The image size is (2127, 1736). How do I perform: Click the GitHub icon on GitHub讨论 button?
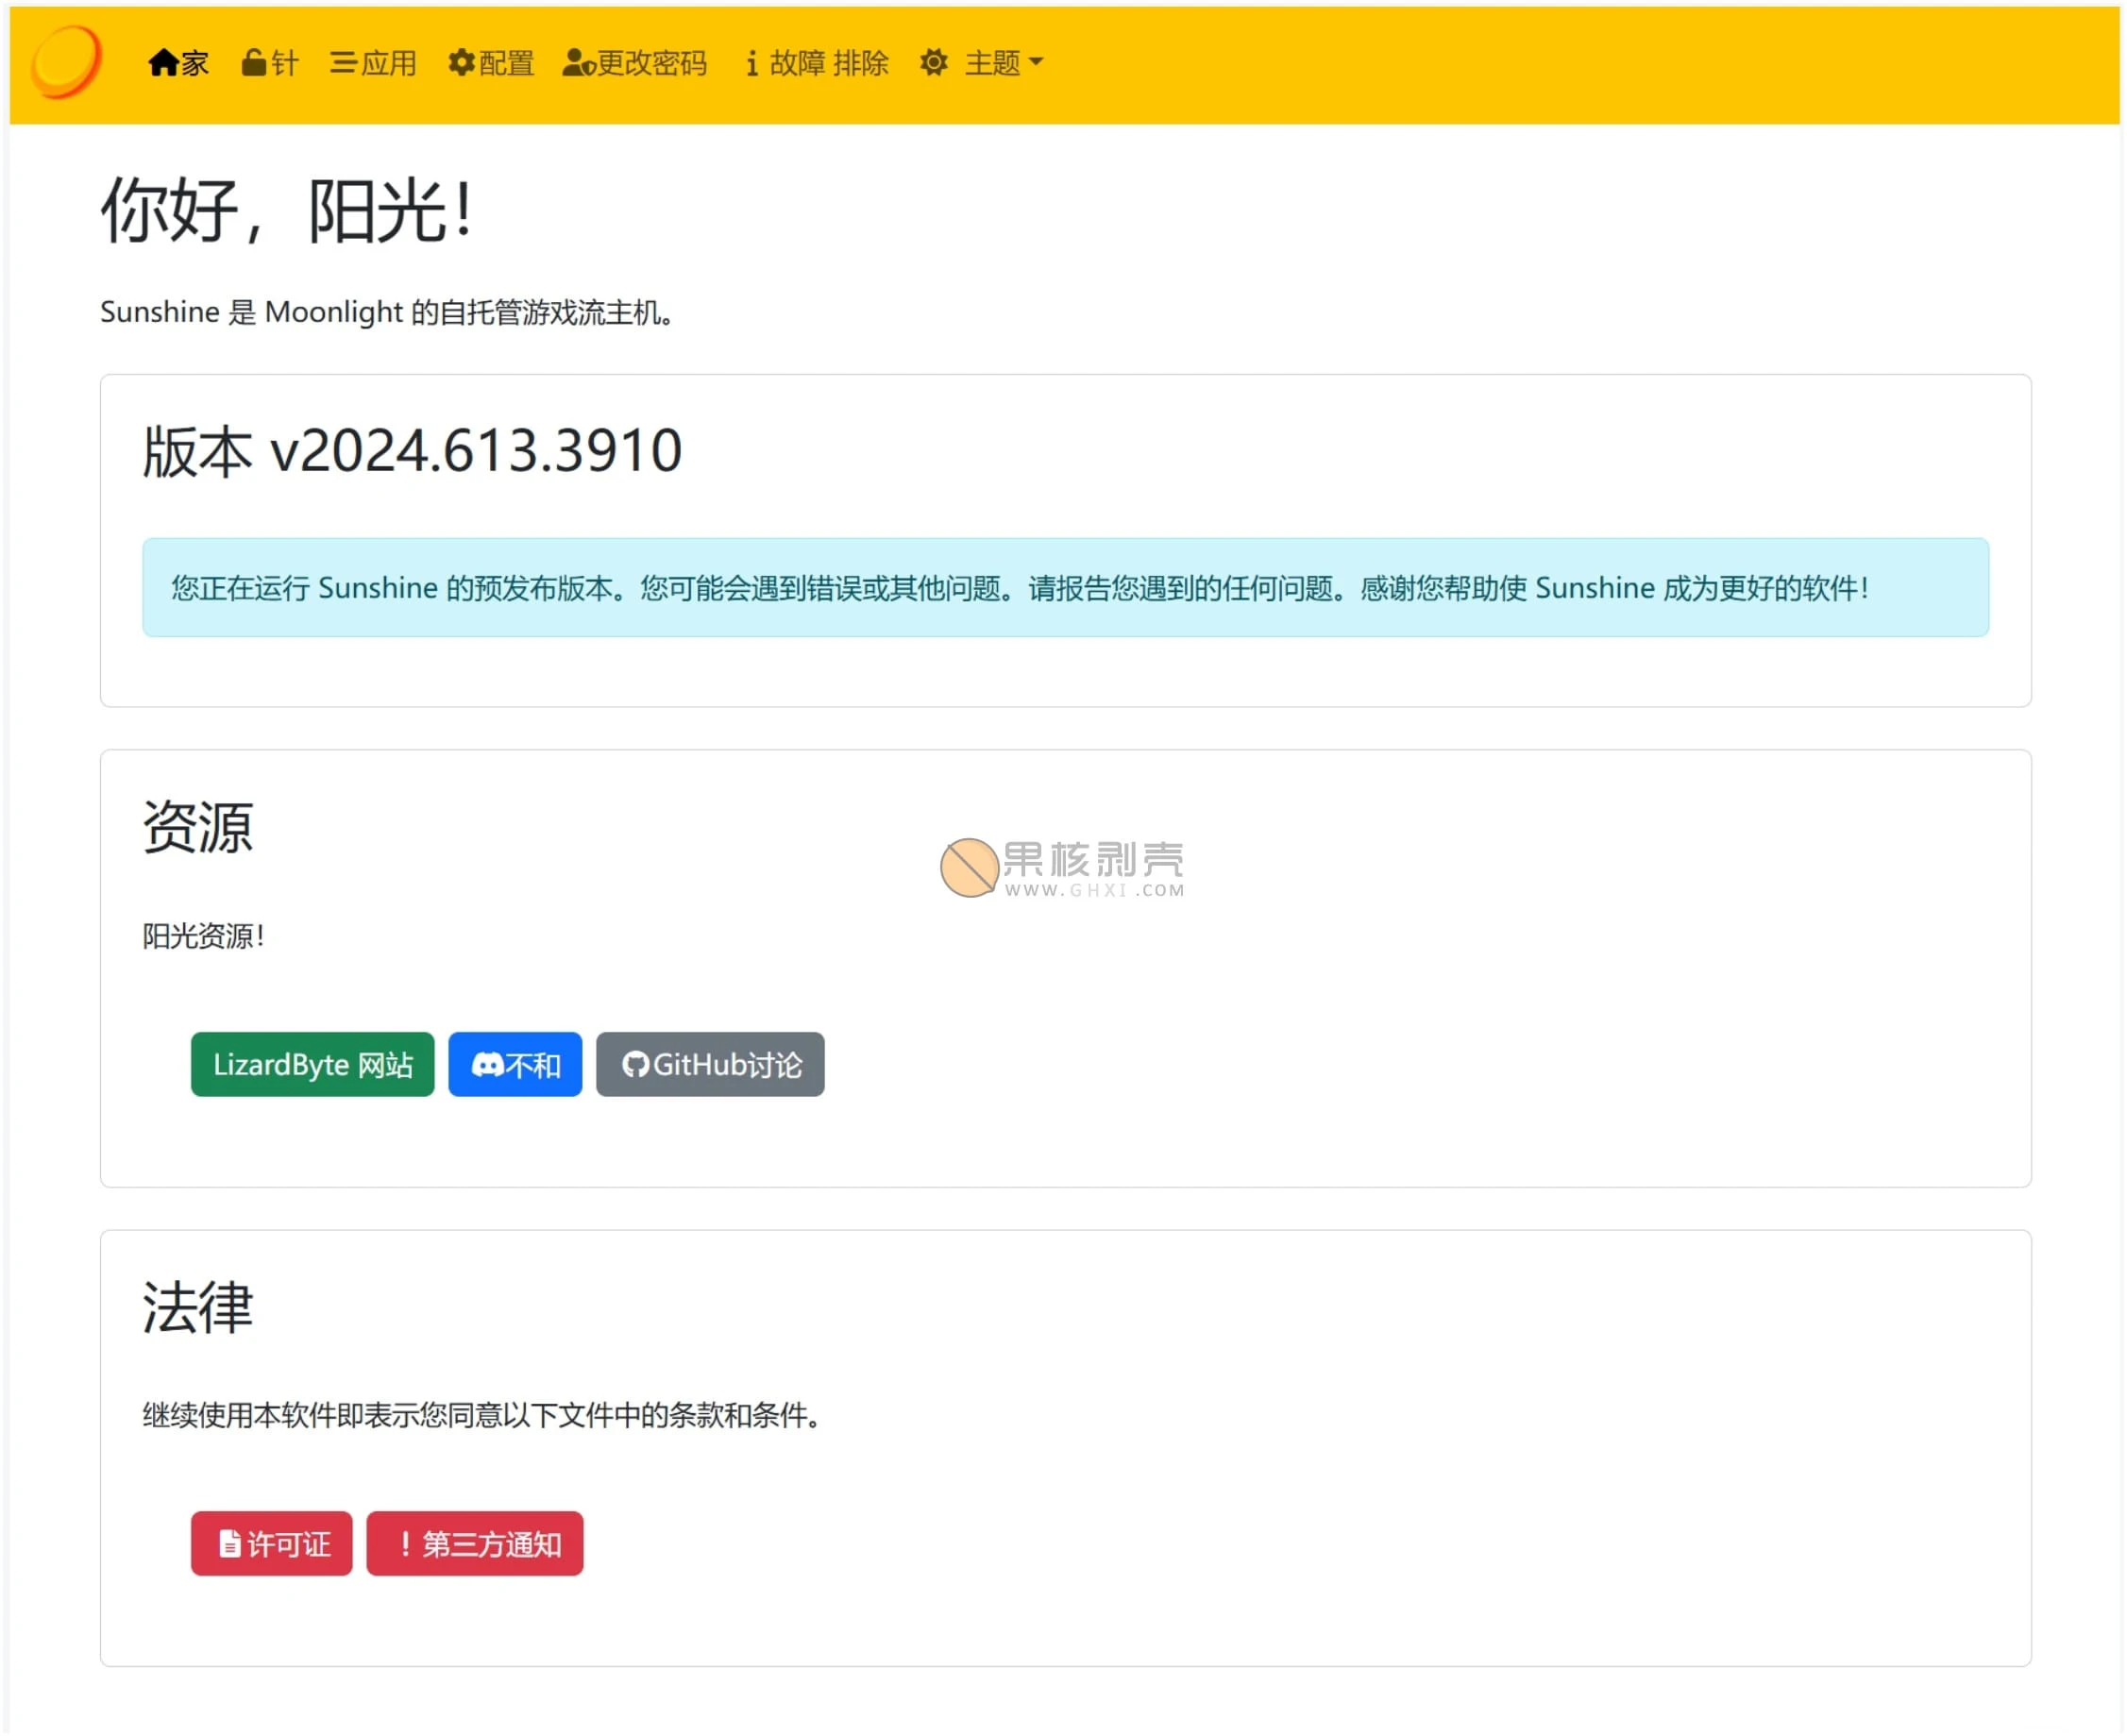coord(637,1064)
